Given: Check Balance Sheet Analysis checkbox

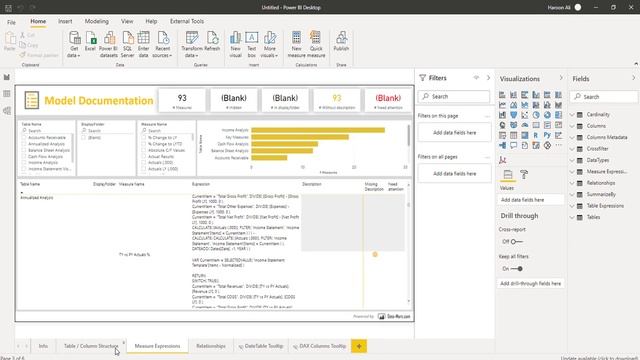Looking at the screenshot, I should [24, 150].
